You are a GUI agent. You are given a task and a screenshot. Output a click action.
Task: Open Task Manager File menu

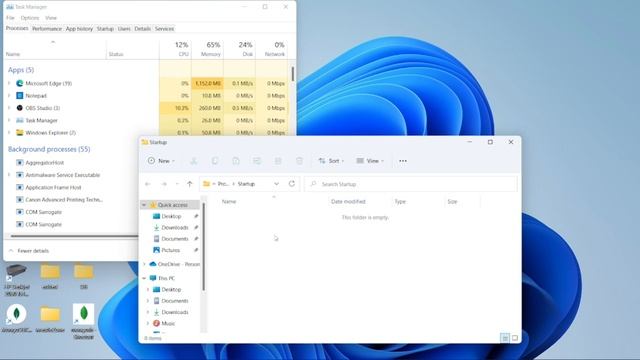[x=10, y=18]
